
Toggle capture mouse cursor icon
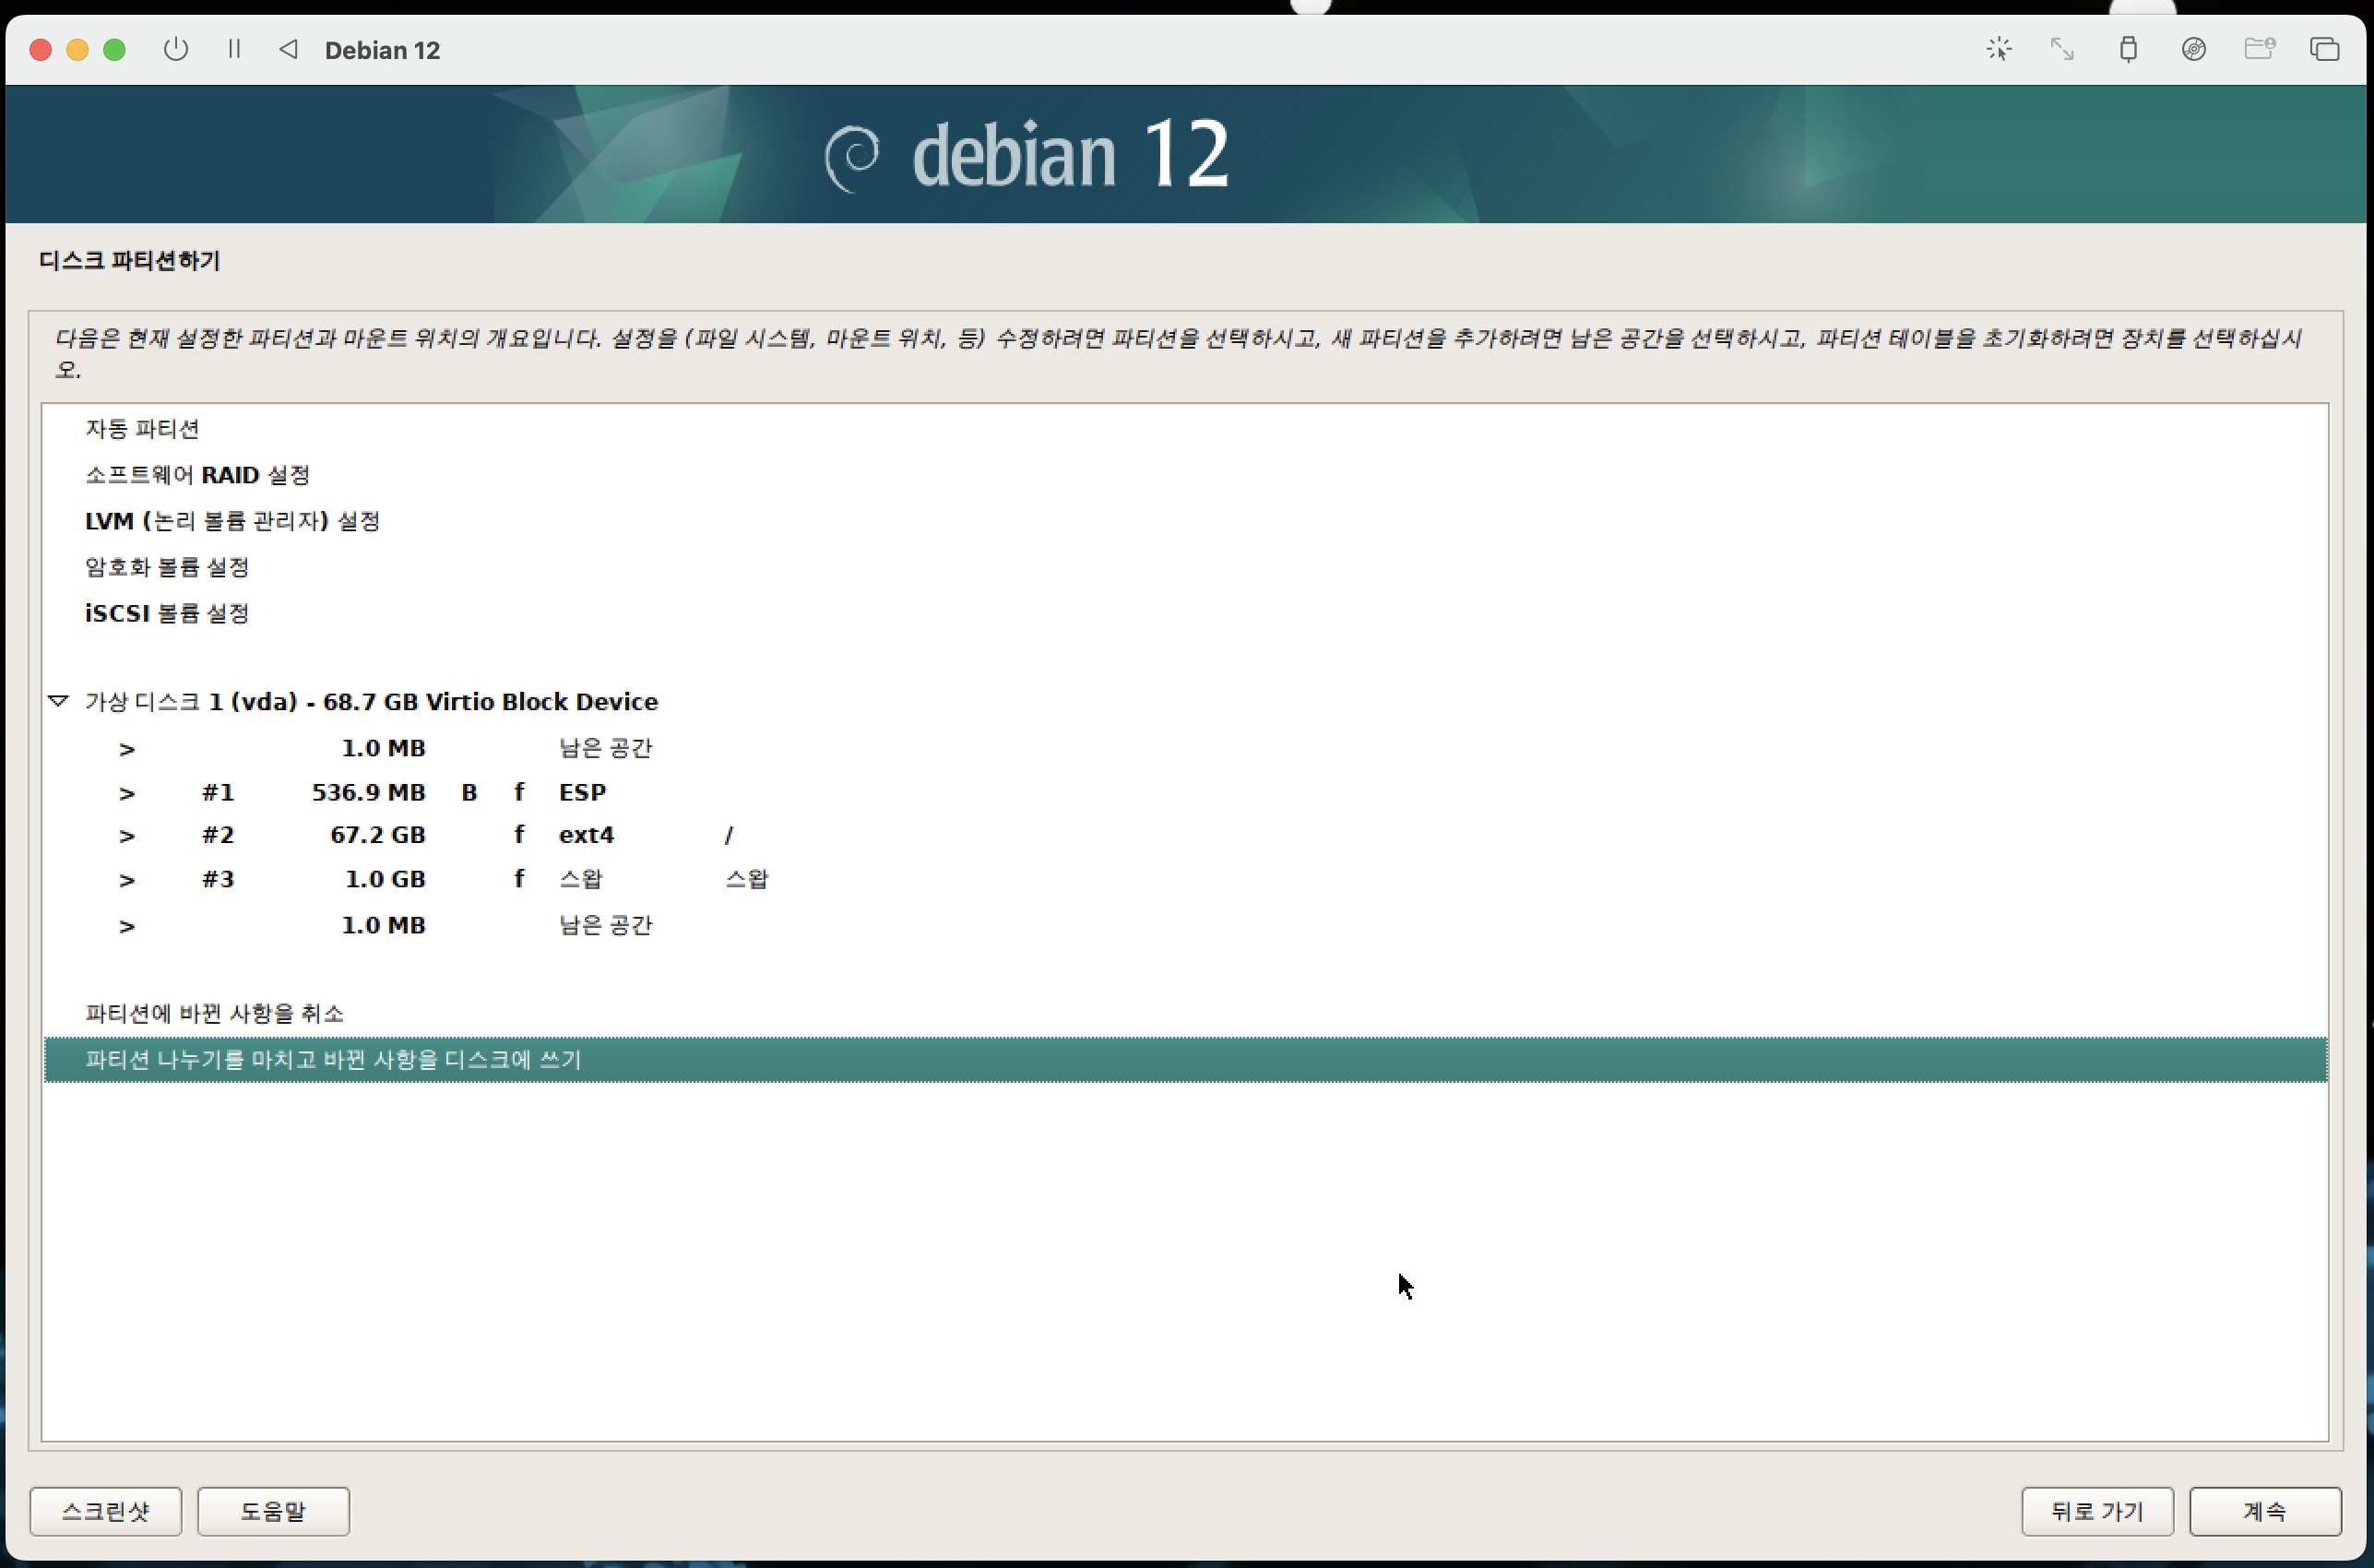point(1998,49)
